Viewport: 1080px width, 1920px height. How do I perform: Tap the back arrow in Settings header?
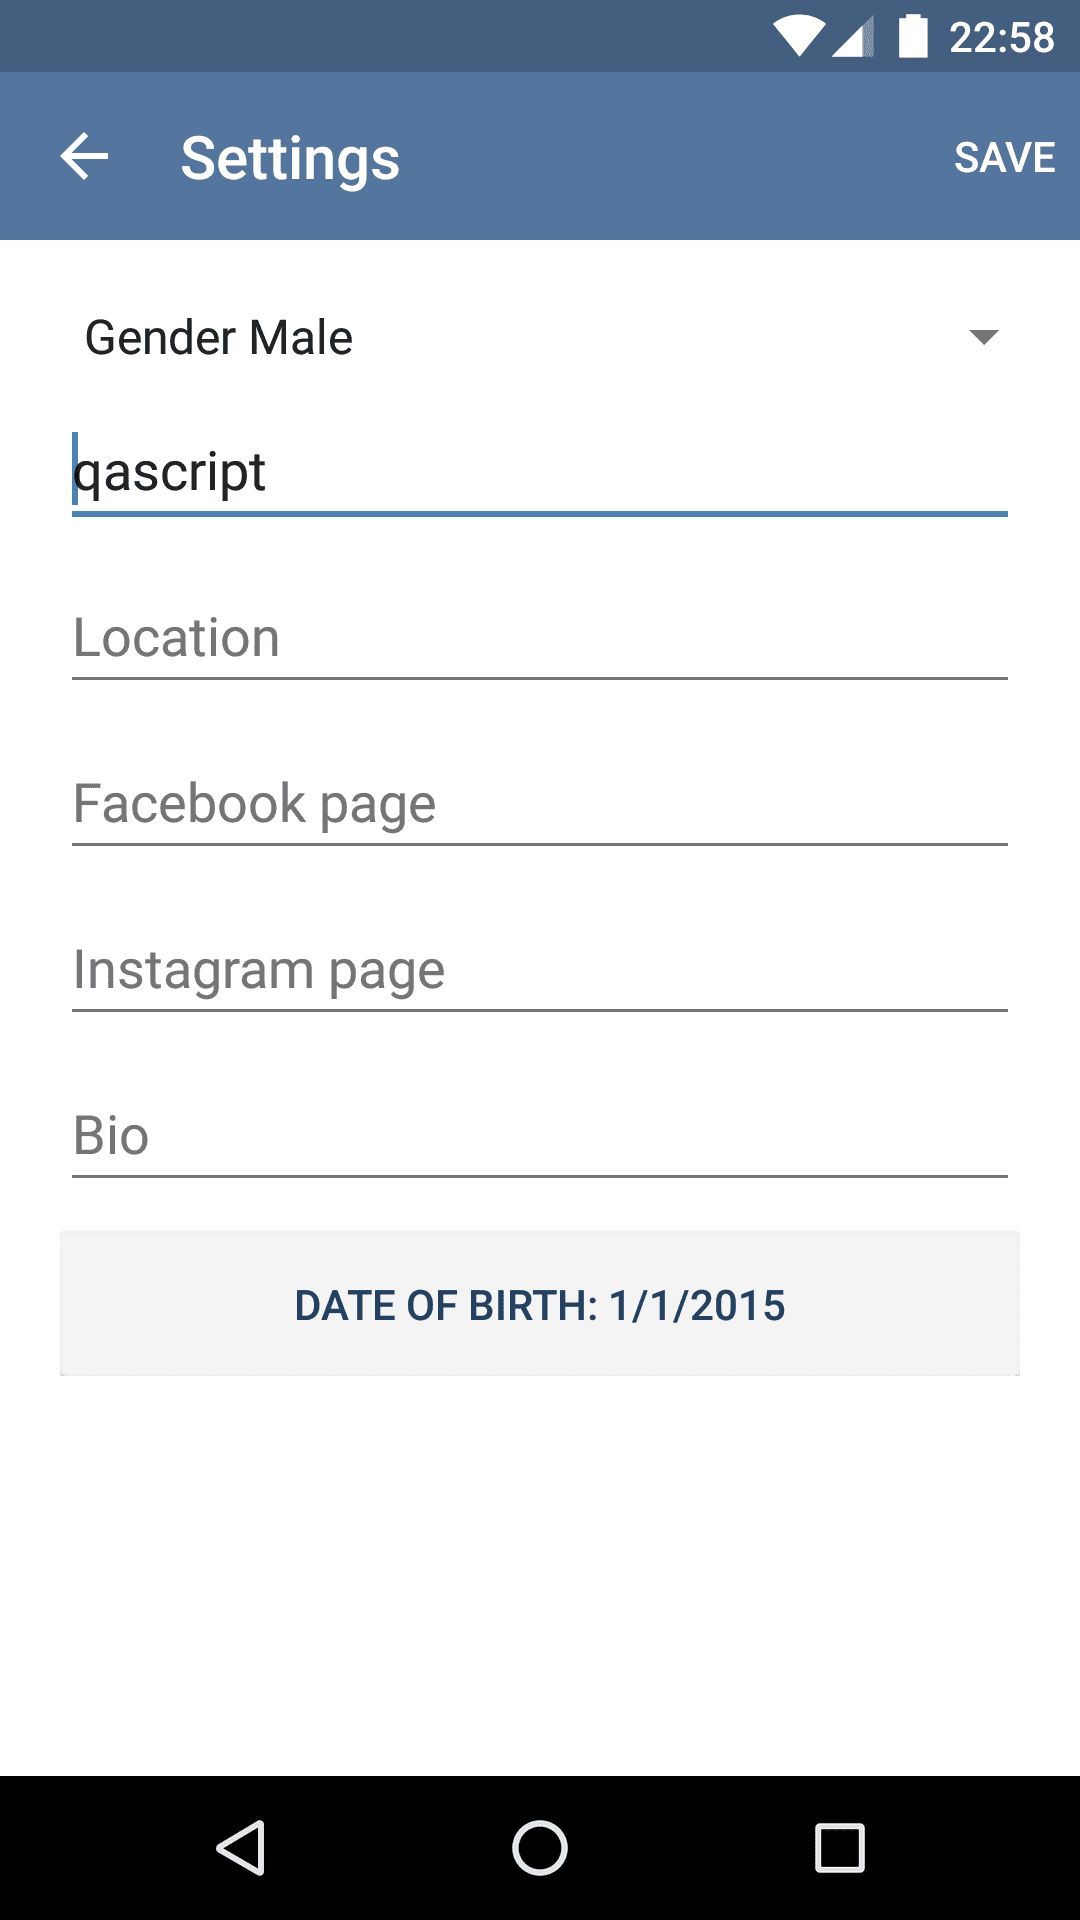coord(84,157)
